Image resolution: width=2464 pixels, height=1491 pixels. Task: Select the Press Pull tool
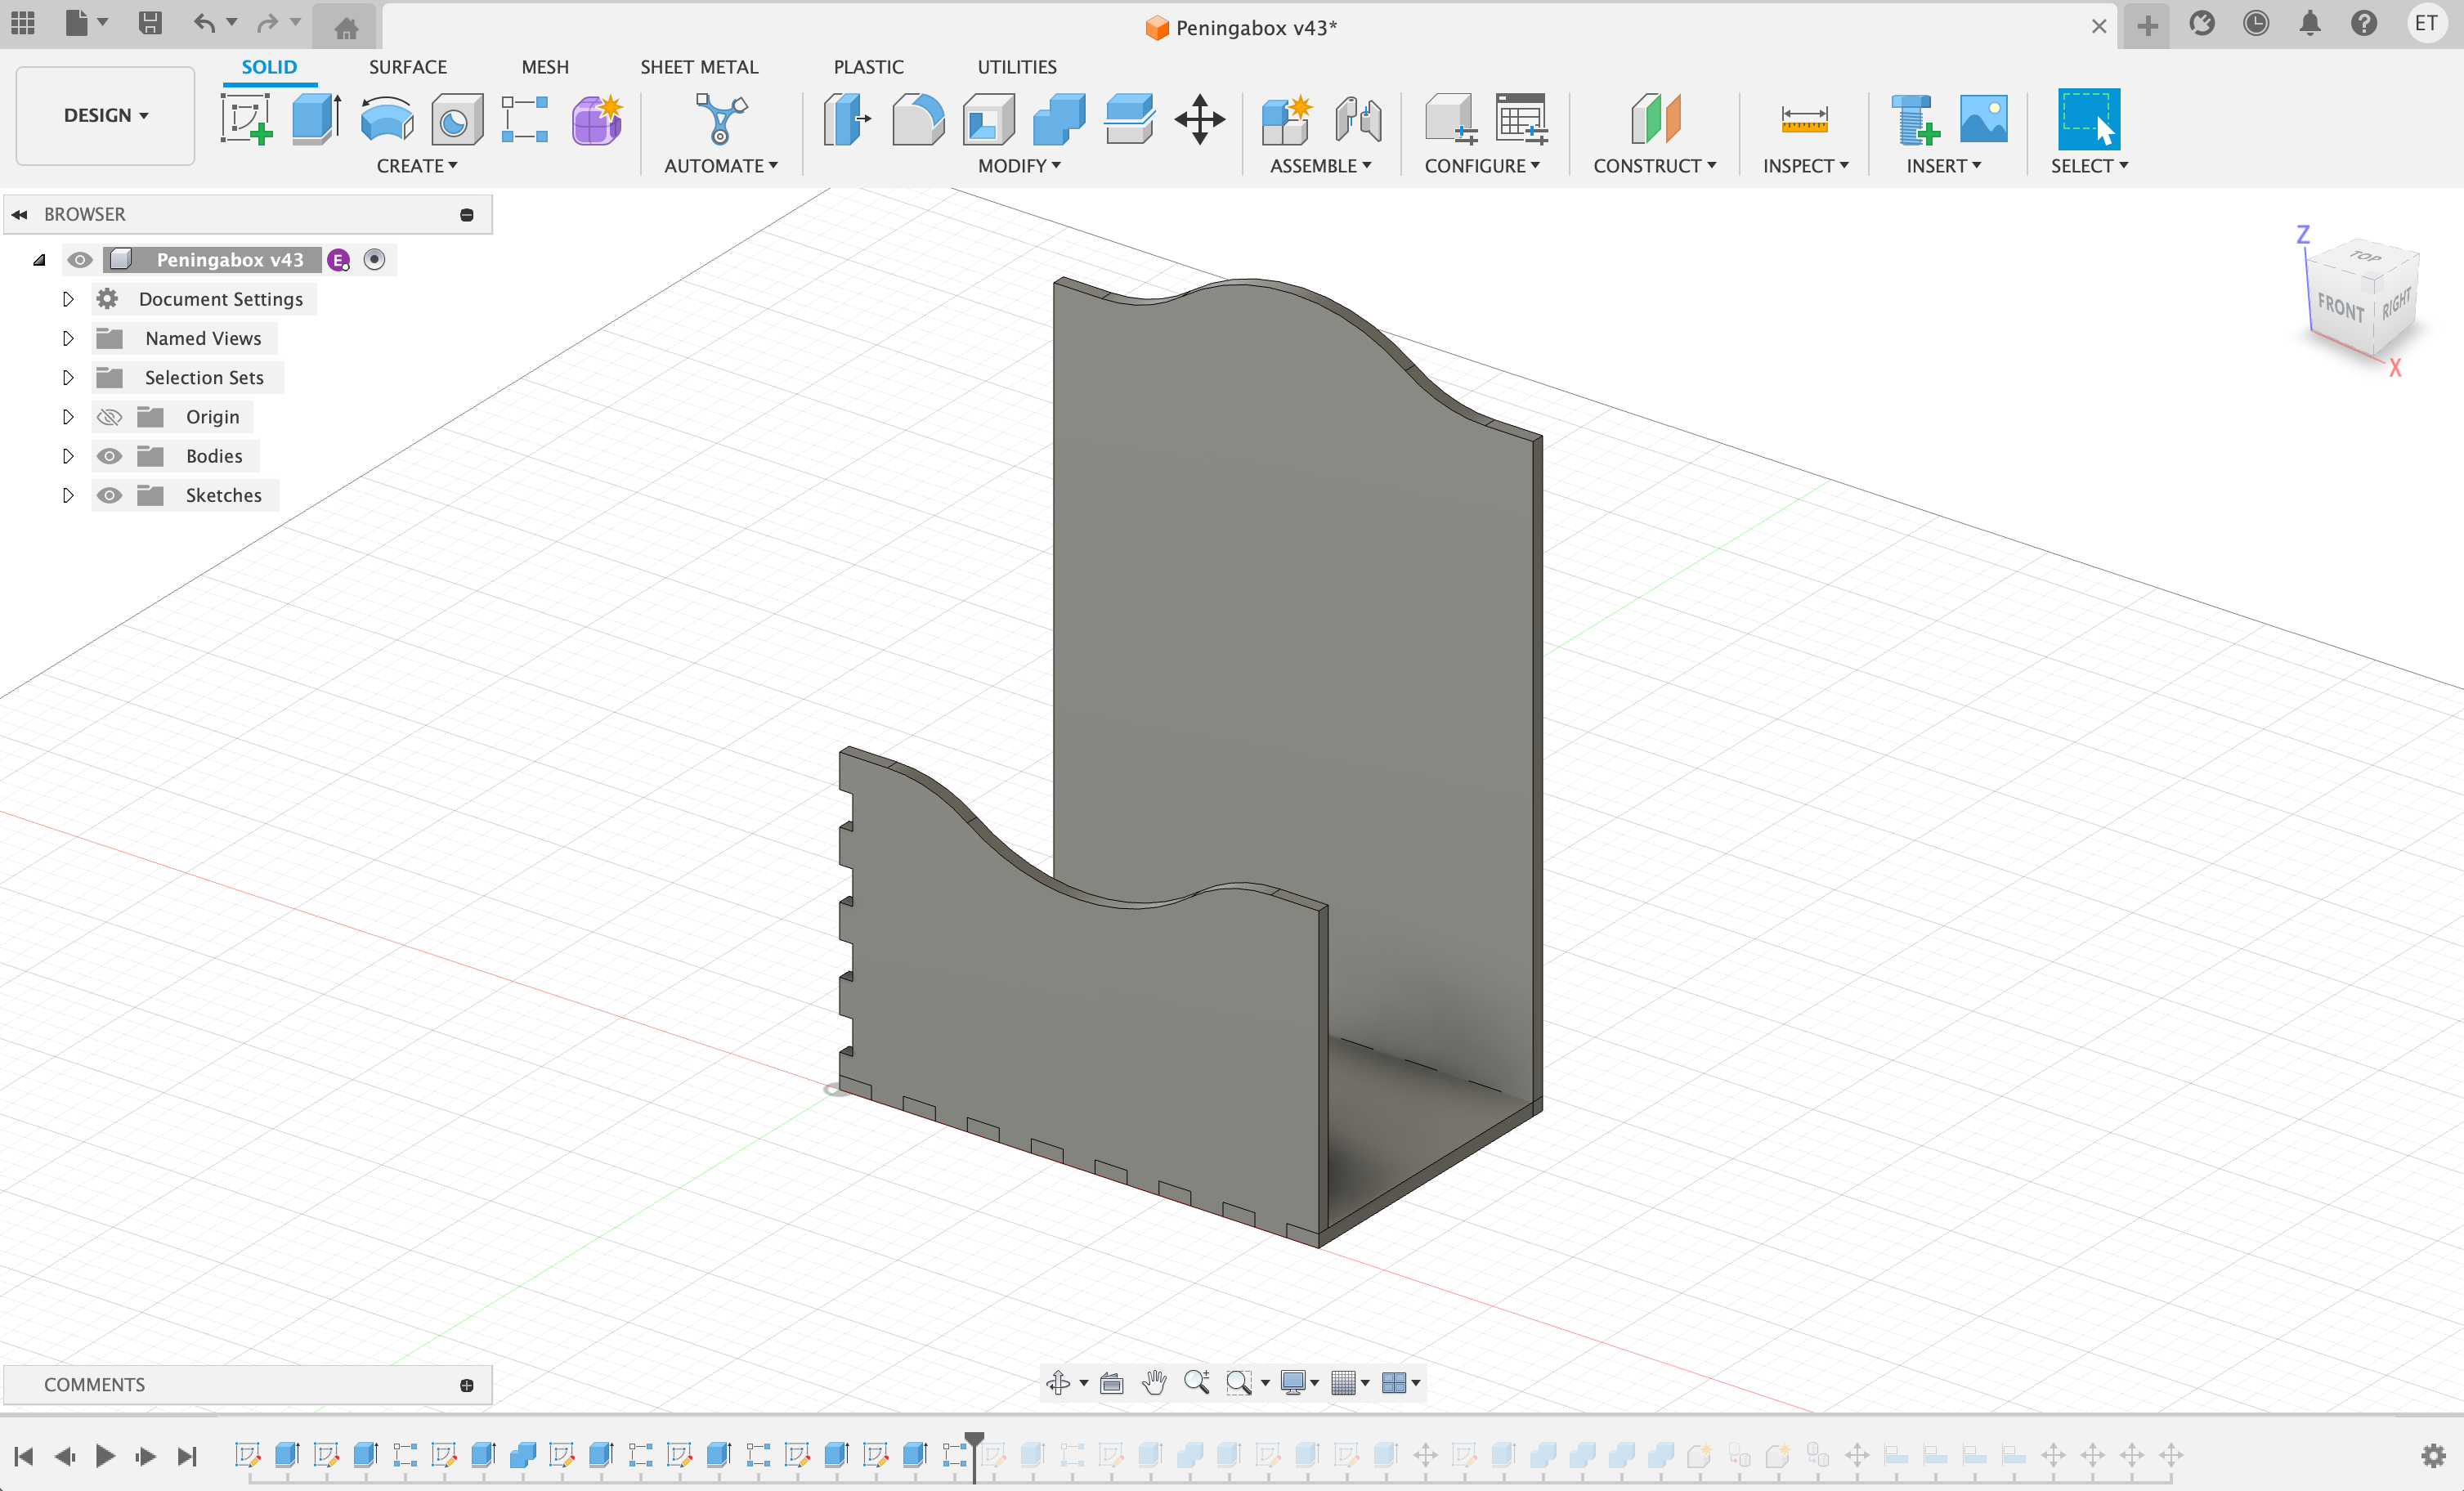[x=846, y=119]
